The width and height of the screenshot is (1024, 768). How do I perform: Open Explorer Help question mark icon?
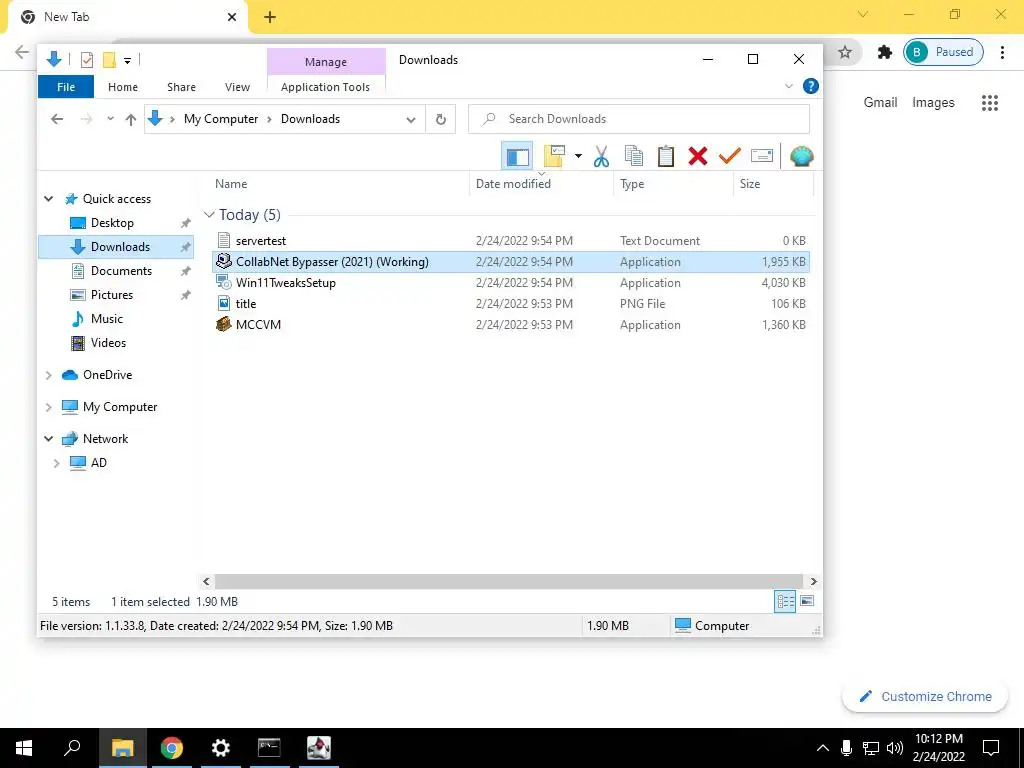(x=810, y=86)
